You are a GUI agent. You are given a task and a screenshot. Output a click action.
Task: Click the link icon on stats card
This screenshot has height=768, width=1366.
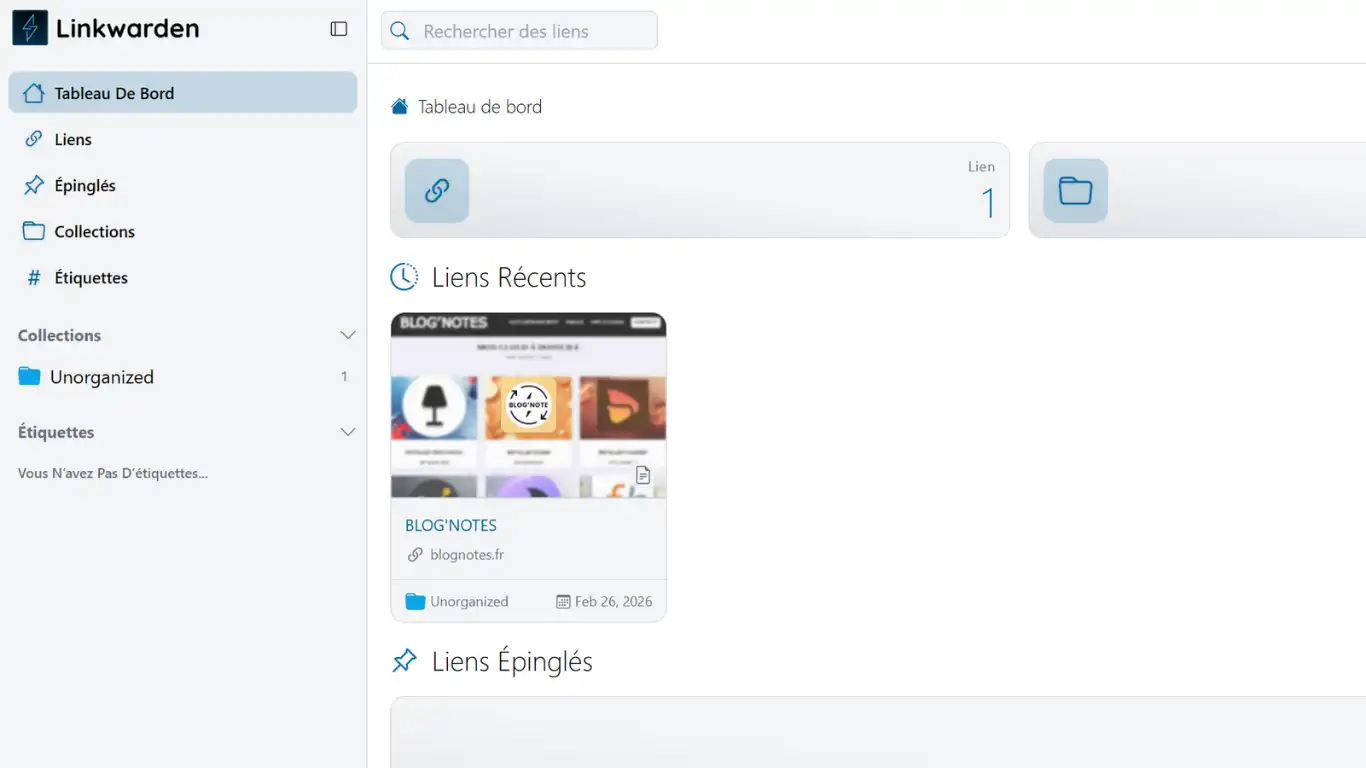pos(437,190)
